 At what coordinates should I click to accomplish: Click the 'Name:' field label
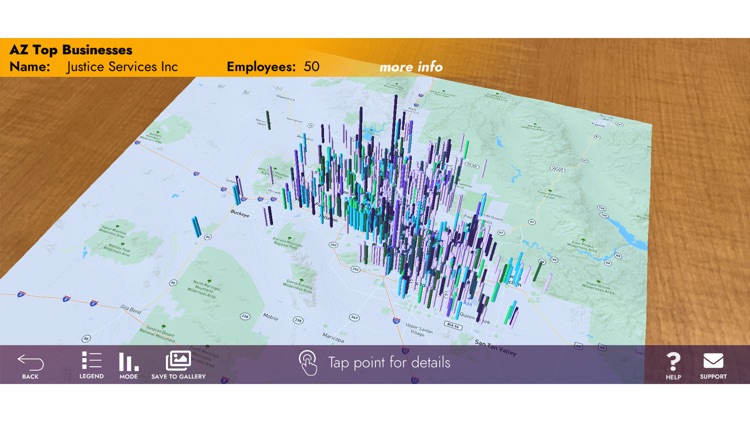[x=30, y=67]
